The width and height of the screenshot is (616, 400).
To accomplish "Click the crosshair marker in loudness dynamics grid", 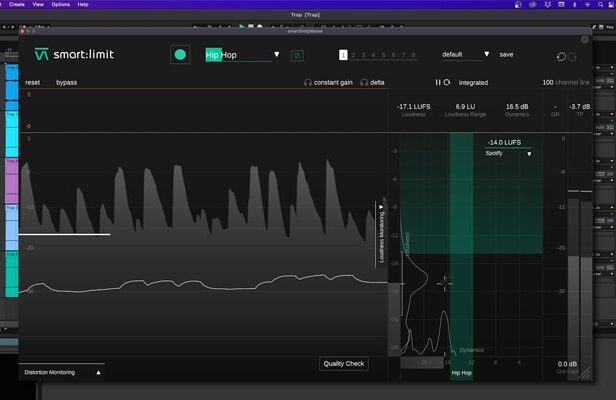I will pos(445,283).
